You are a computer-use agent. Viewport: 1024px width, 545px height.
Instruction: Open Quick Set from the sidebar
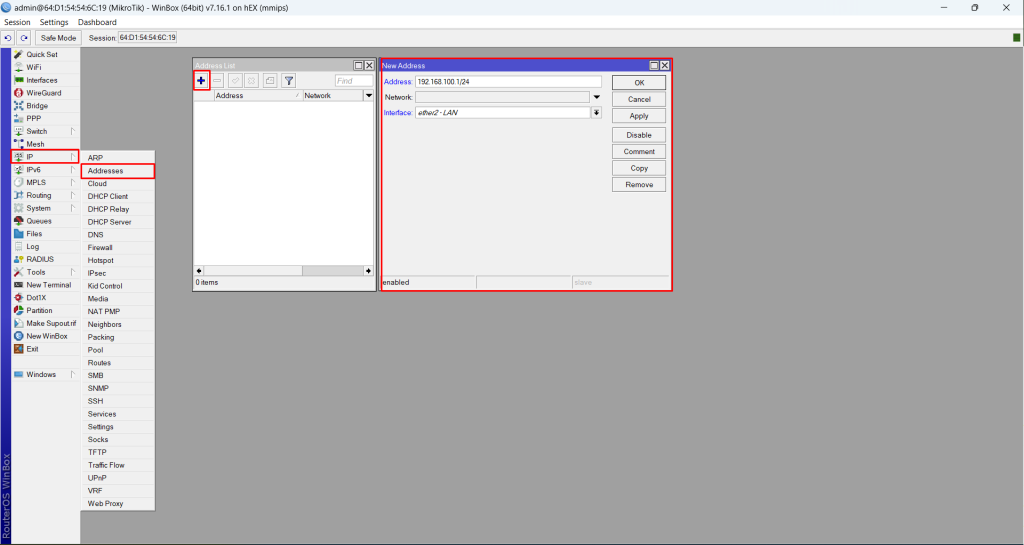point(42,55)
